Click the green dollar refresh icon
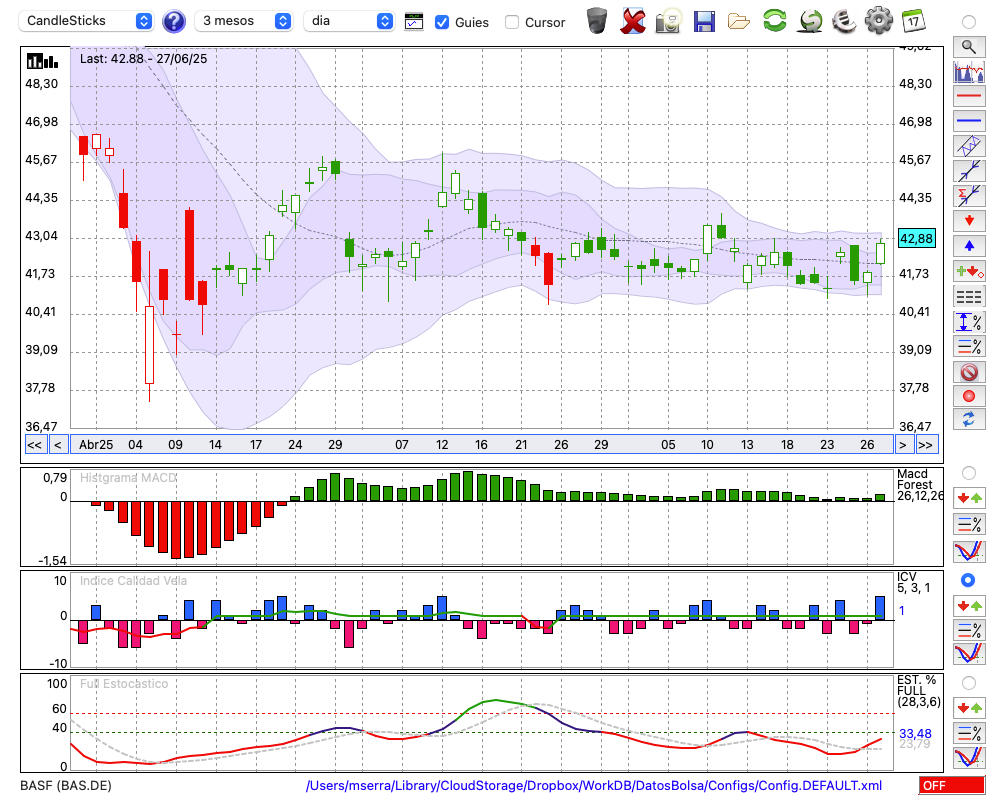 pyautogui.click(x=810, y=21)
